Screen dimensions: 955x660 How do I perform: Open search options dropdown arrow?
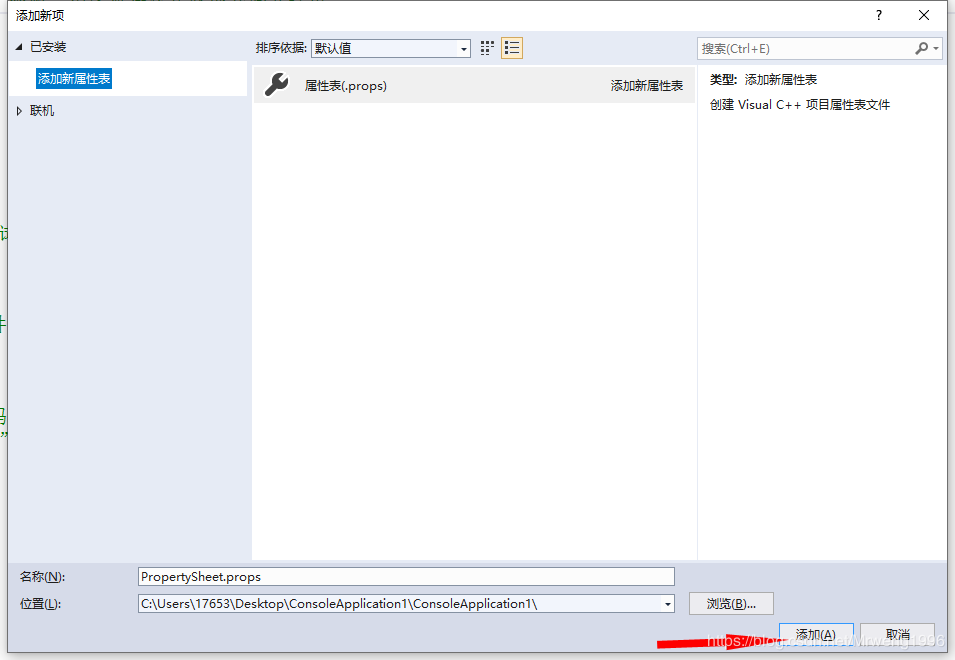(936, 48)
